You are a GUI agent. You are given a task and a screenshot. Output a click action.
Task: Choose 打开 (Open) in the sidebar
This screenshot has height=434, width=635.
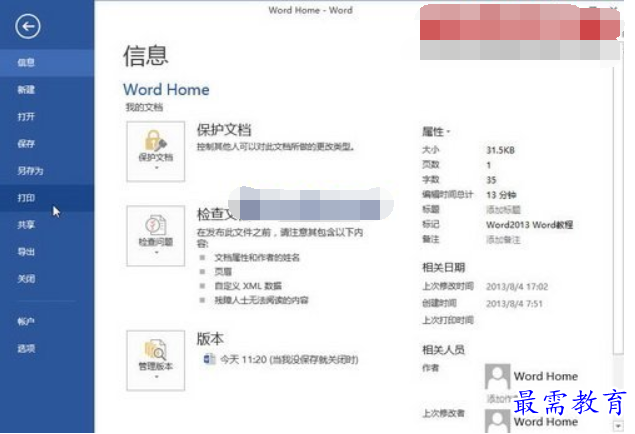(x=47, y=117)
